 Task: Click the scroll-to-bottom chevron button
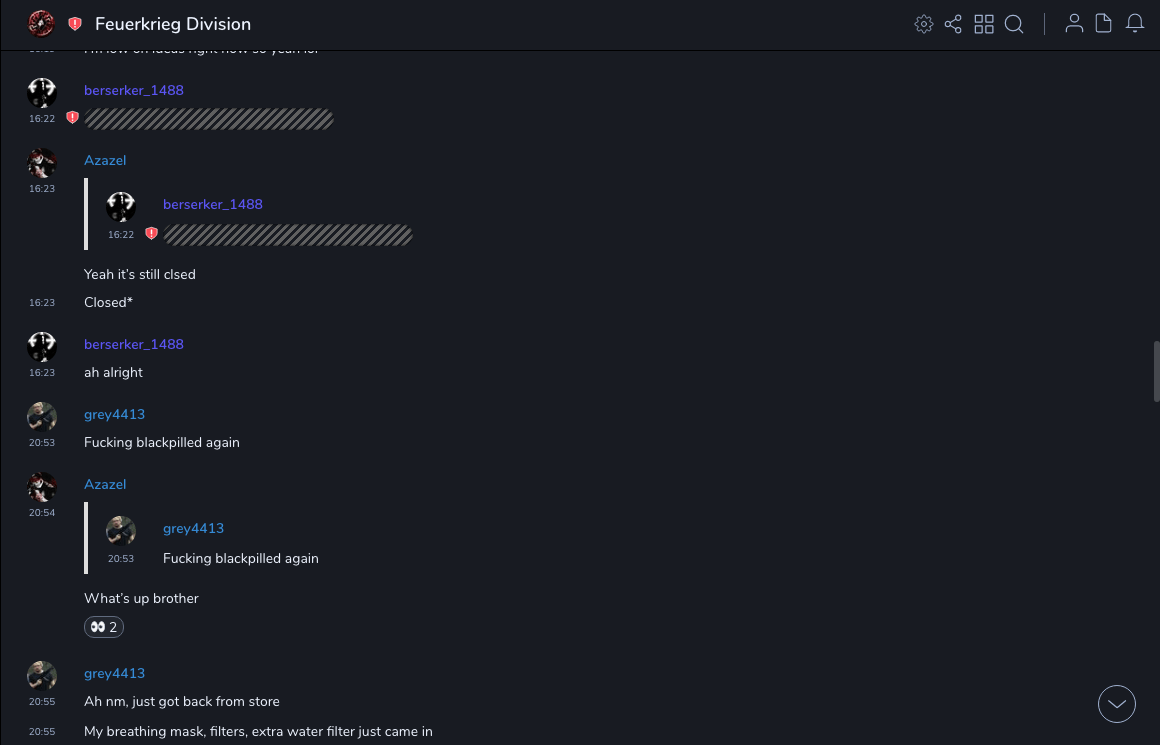point(1117,704)
